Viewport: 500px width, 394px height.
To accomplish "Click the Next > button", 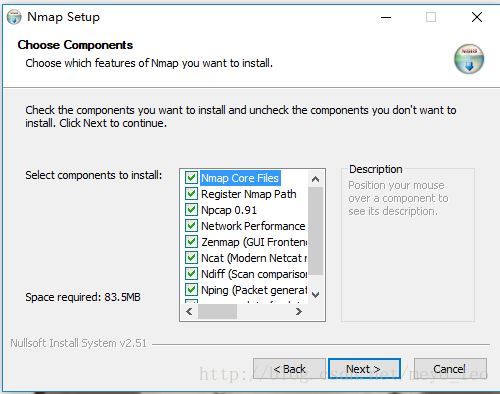I will [364, 369].
